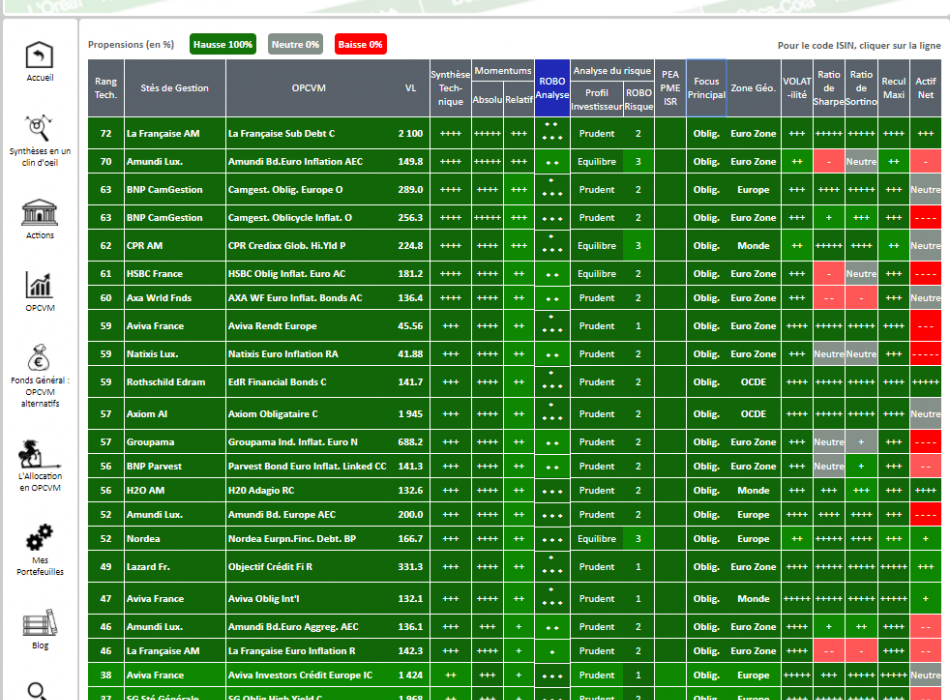Click the Profil Investisseur sub-header

pyautogui.click(x=596, y=99)
